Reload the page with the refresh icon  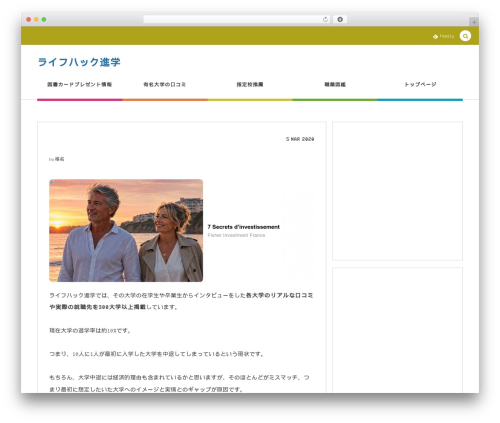tap(325, 19)
